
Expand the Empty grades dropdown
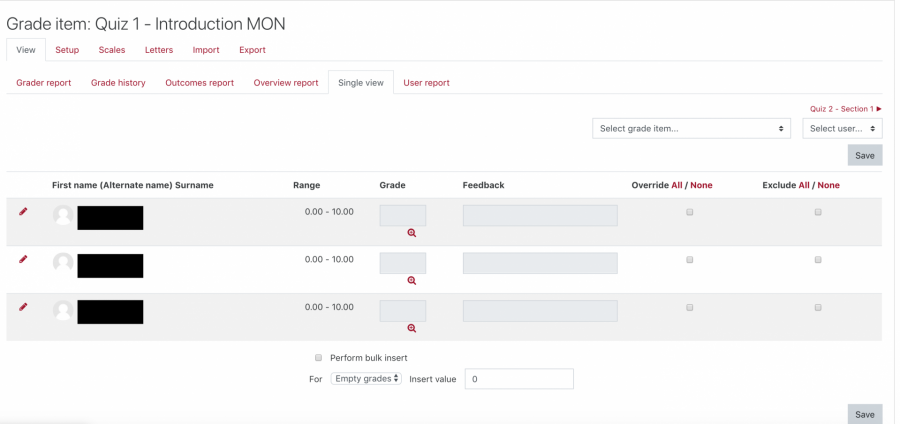(366, 379)
